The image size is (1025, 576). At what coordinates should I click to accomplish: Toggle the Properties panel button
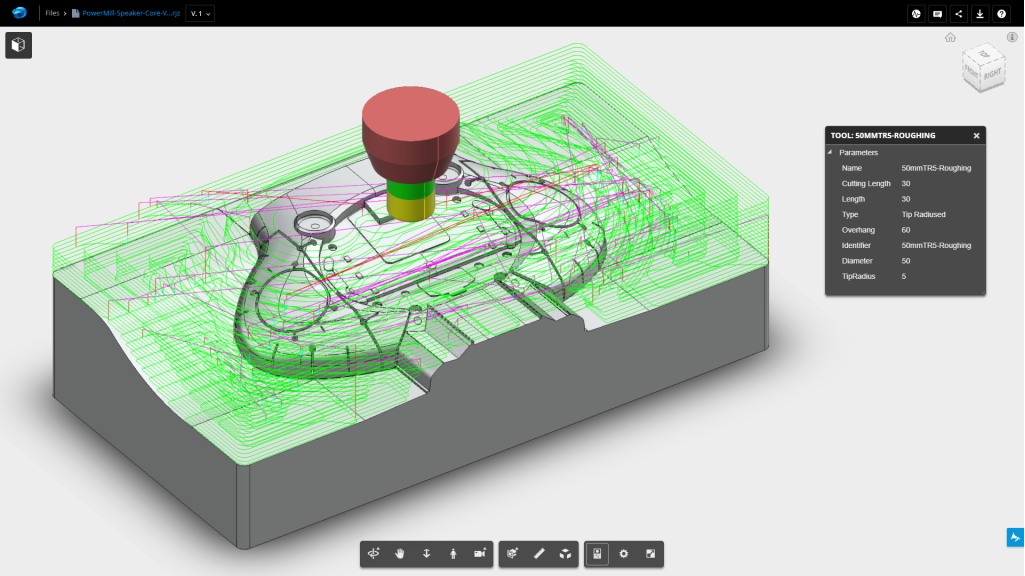click(597, 553)
